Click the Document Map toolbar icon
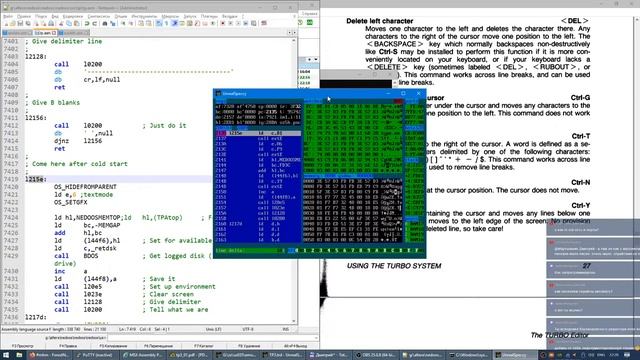The height and width of the screenshot is (360, 640). [x=189, y=23]
